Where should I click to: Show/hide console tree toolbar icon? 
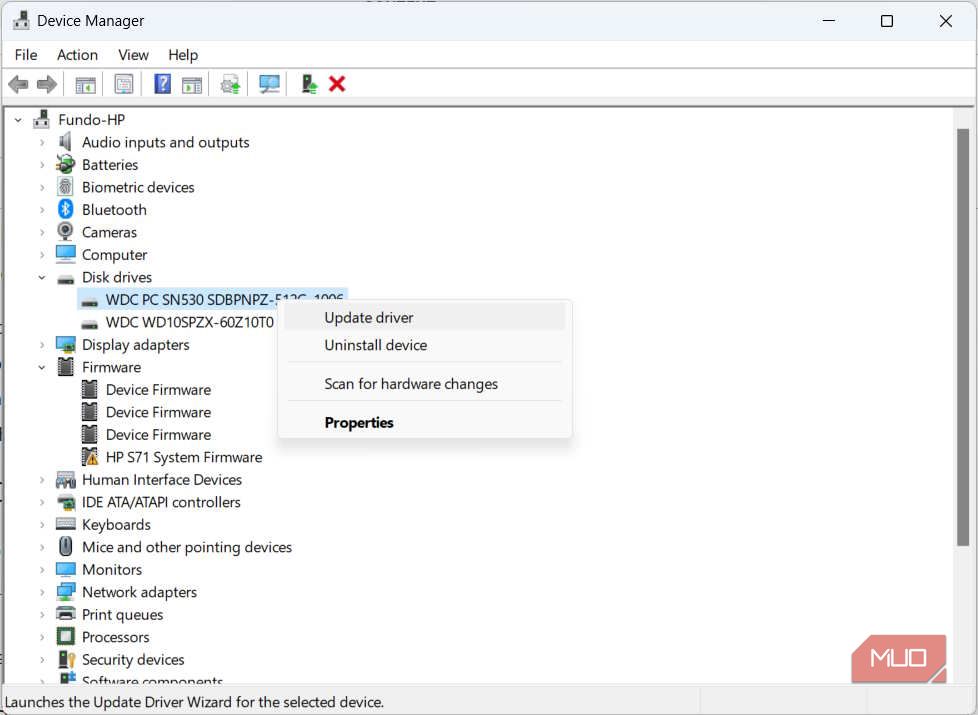tap(85, 84)
